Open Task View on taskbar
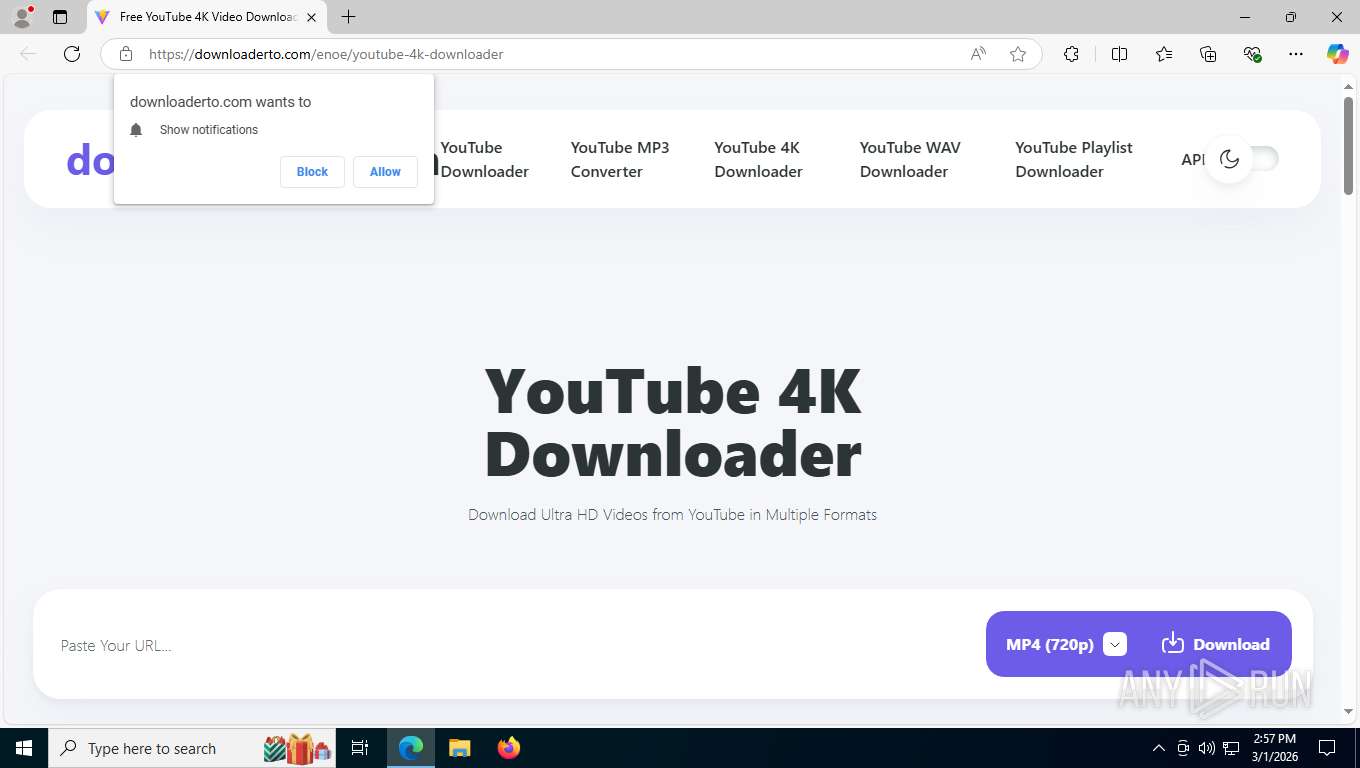This screenshot has width=1360, height=768. pyautogui.click(x=360, y=748)
